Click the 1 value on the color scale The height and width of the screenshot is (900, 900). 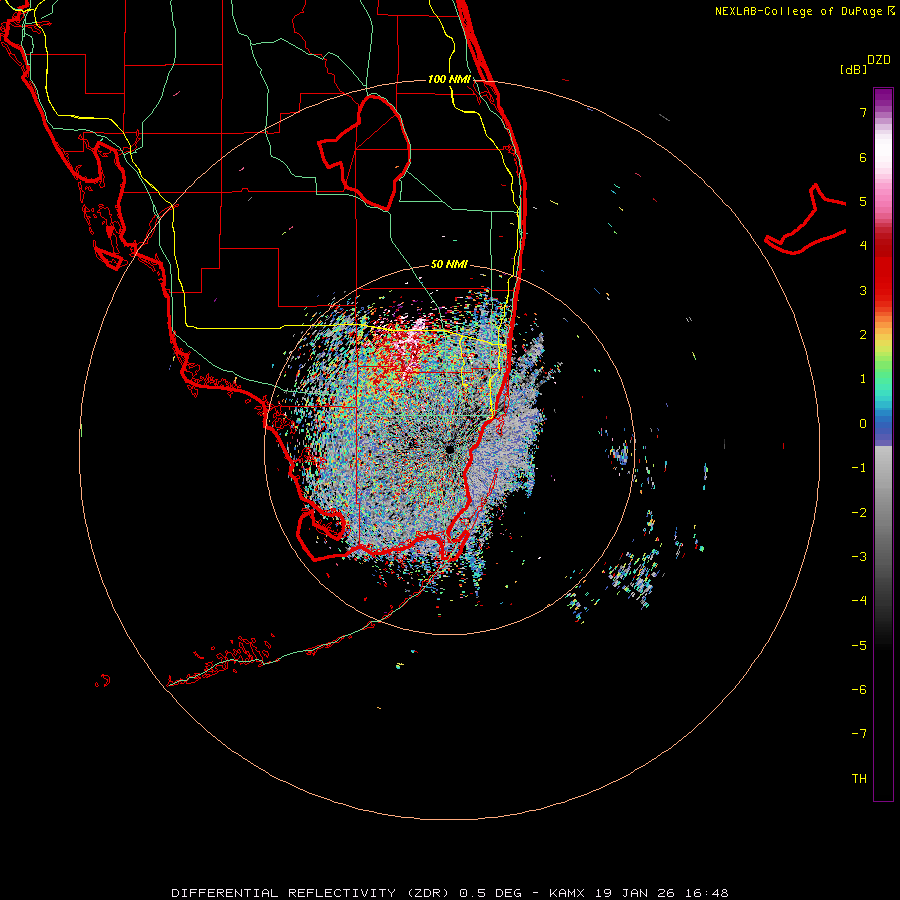tap(863, 379)
